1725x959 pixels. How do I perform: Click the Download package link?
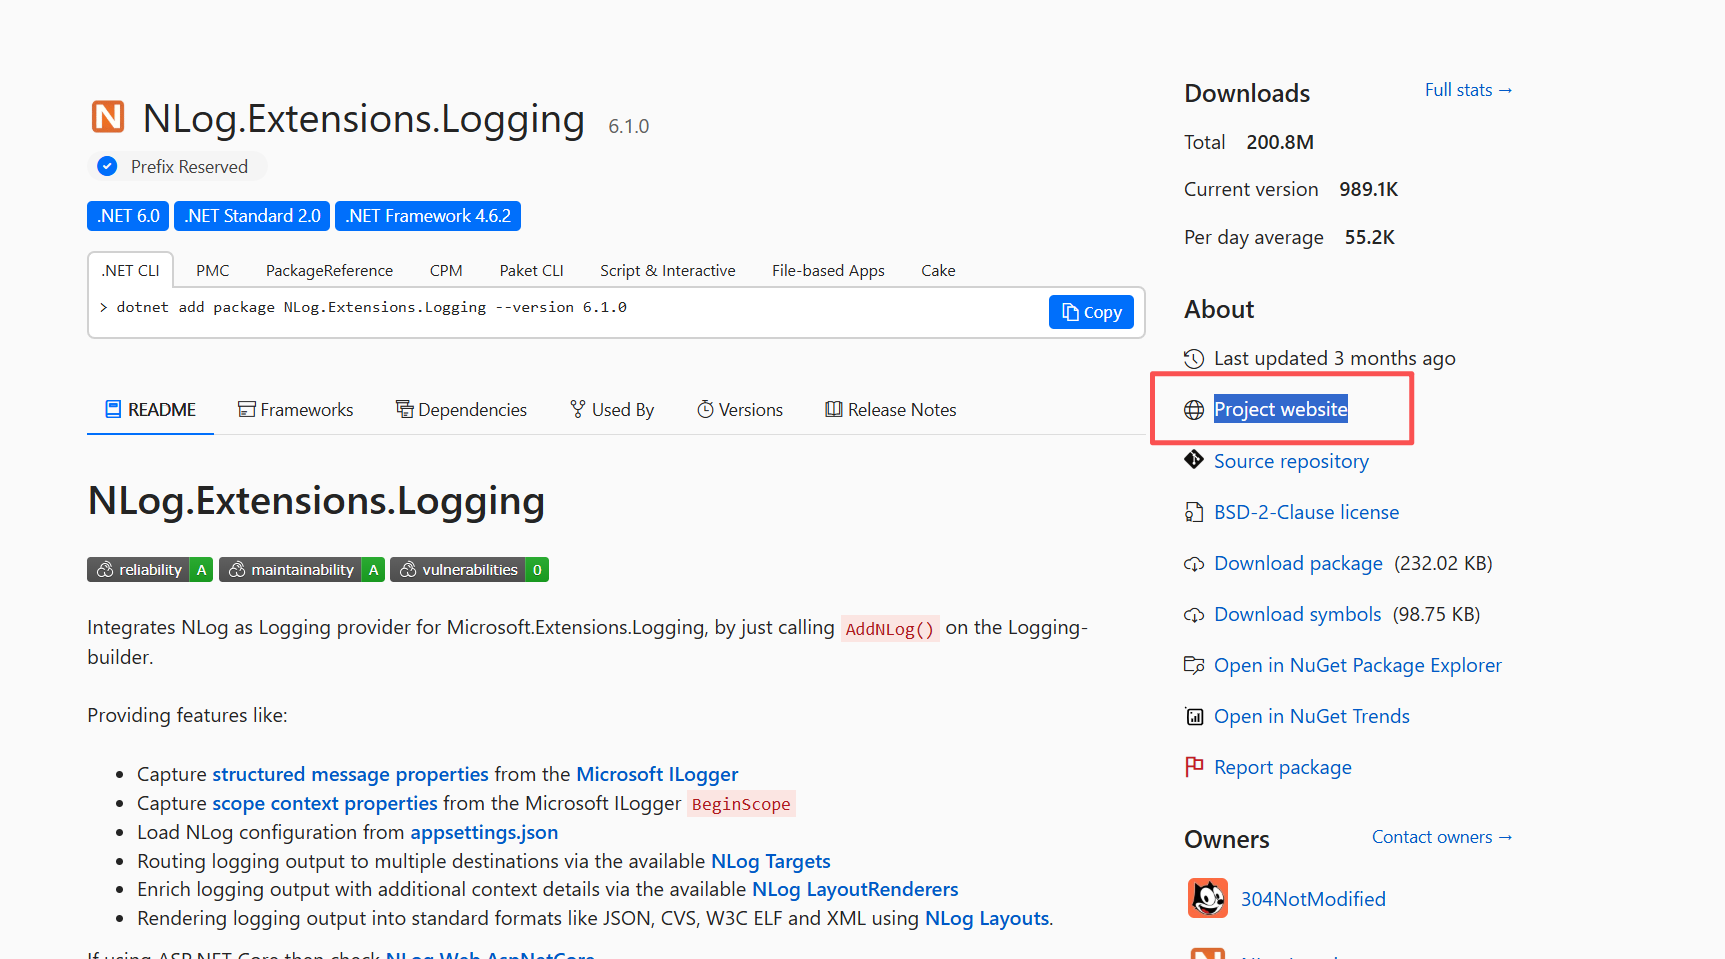click(1298, 563)
